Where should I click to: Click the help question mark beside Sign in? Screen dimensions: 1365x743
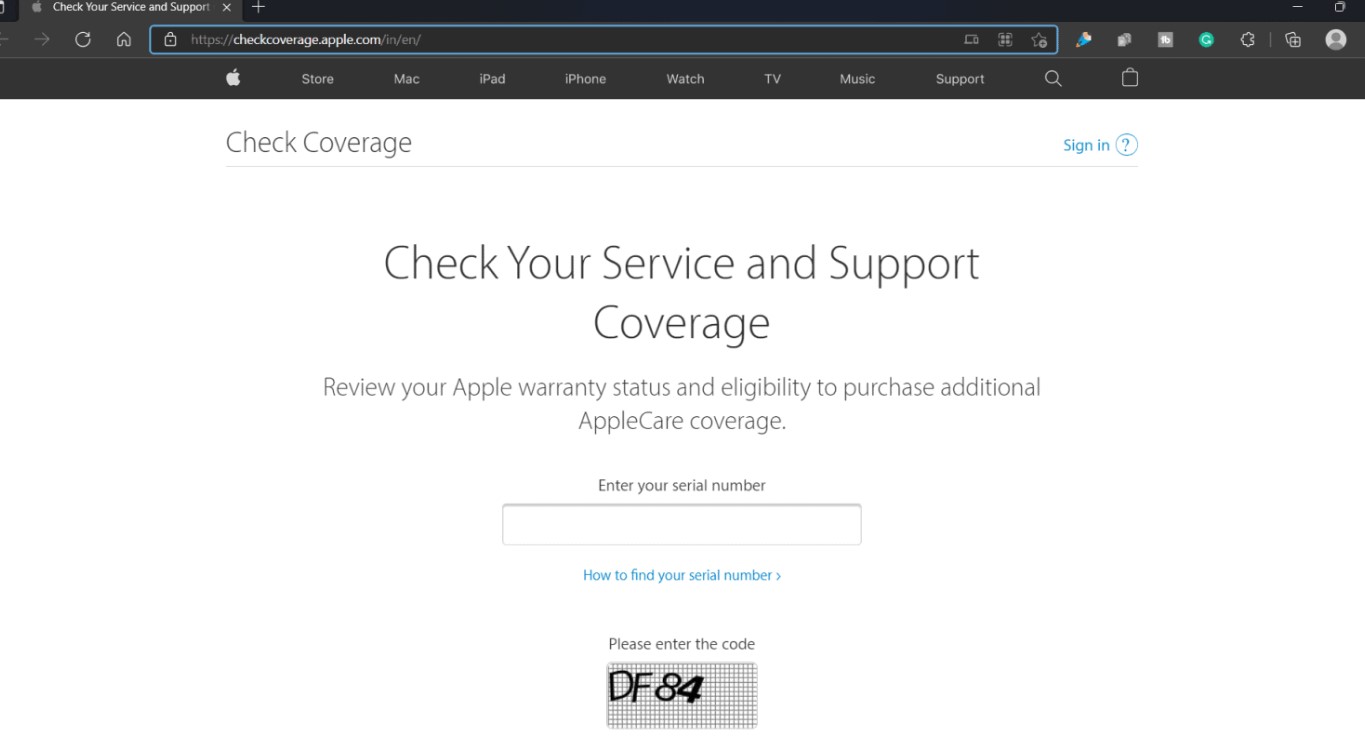click(1126, 145)
